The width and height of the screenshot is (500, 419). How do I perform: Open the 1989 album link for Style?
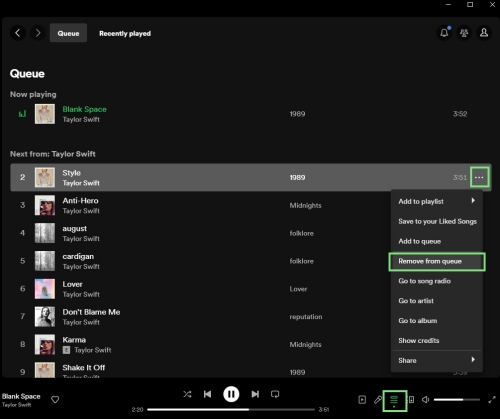pos(297,177)
